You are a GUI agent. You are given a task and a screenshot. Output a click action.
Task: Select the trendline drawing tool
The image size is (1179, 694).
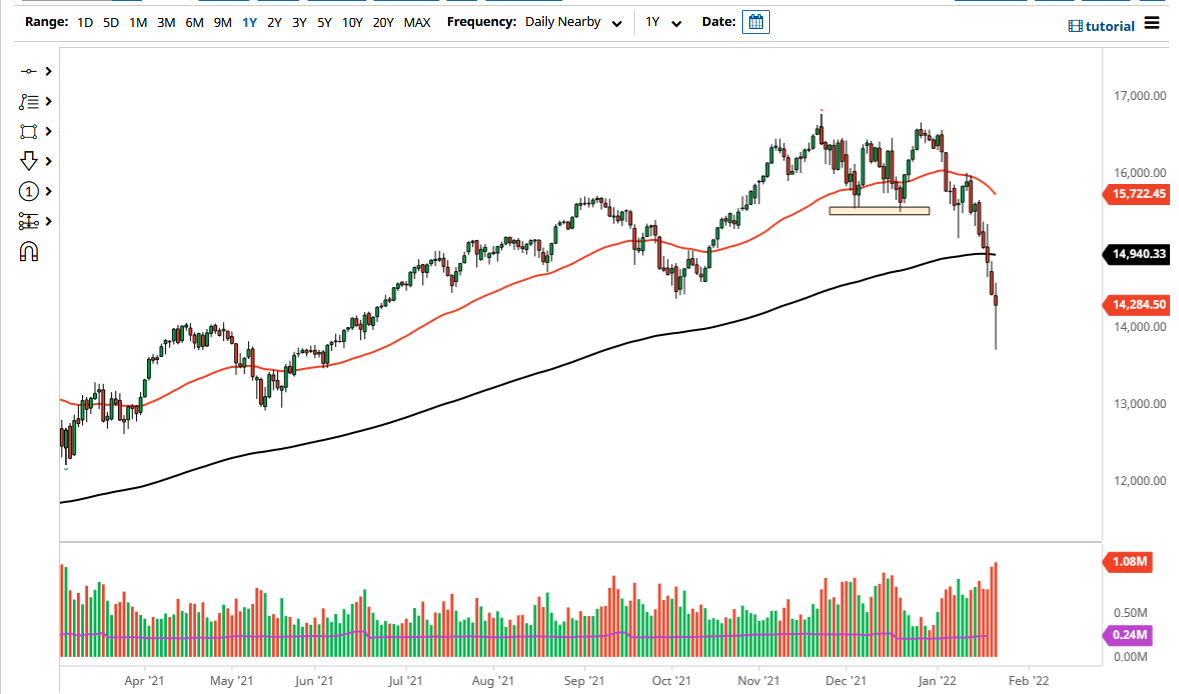pyautogui.click(x=28, y=71)
